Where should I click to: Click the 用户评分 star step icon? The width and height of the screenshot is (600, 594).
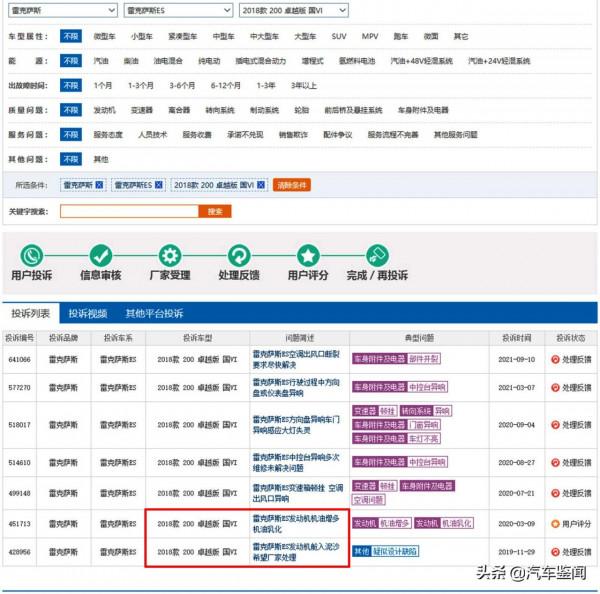pyautogui.click(x=308, y=255)
